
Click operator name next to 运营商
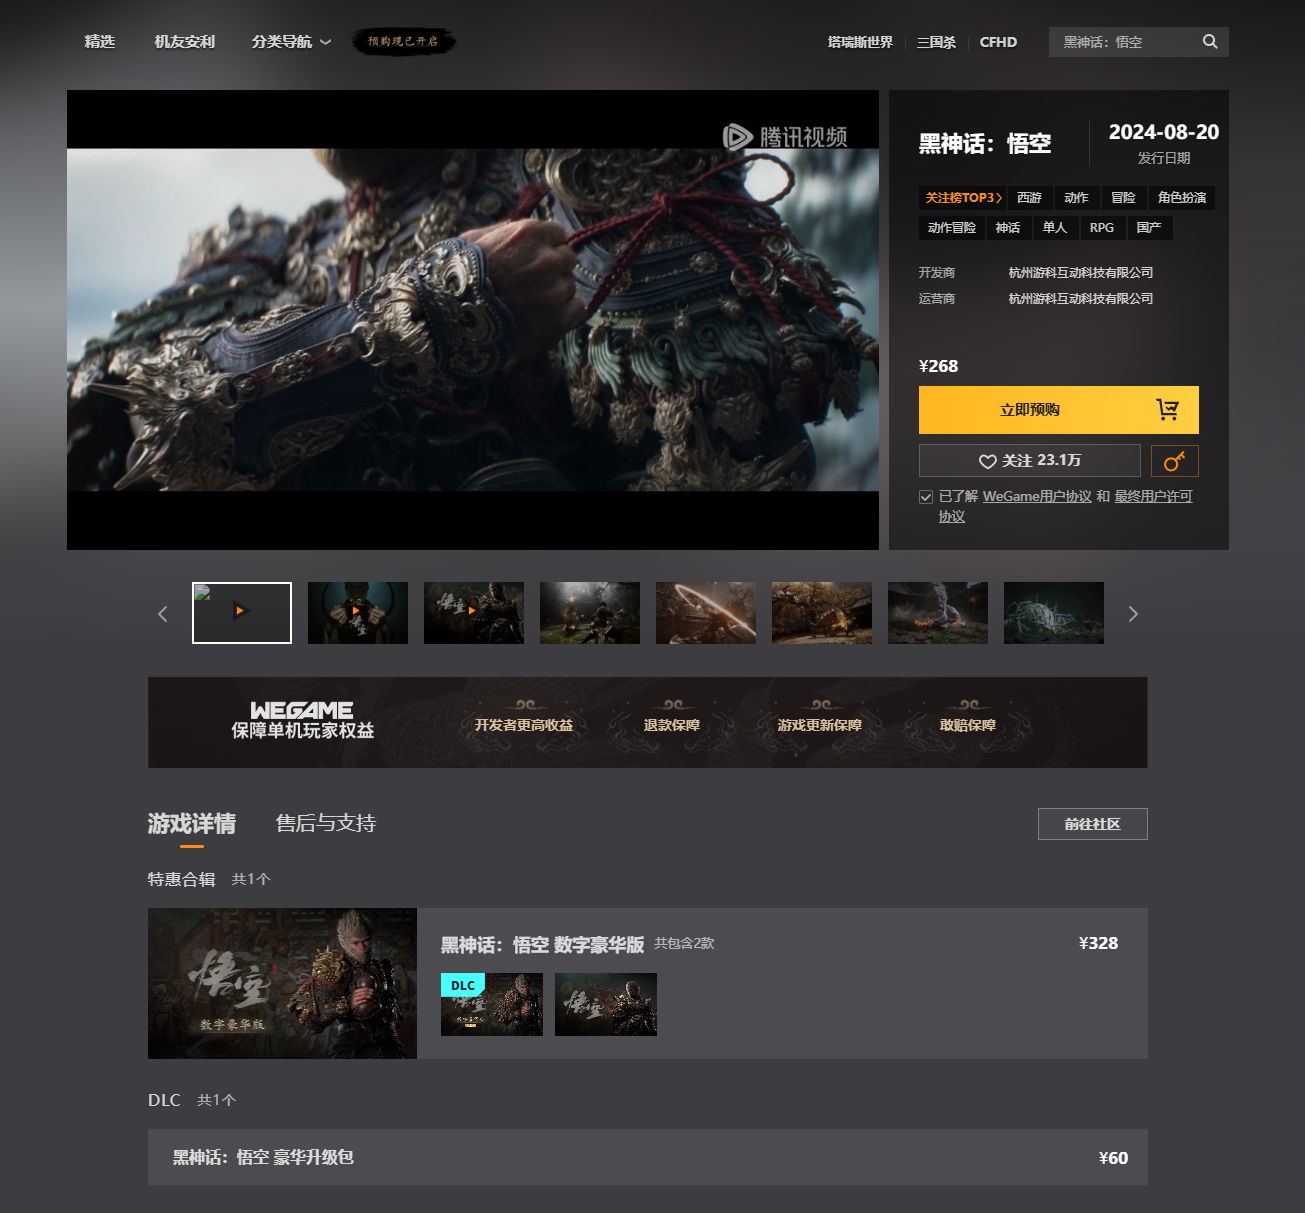coord(1081,298)
